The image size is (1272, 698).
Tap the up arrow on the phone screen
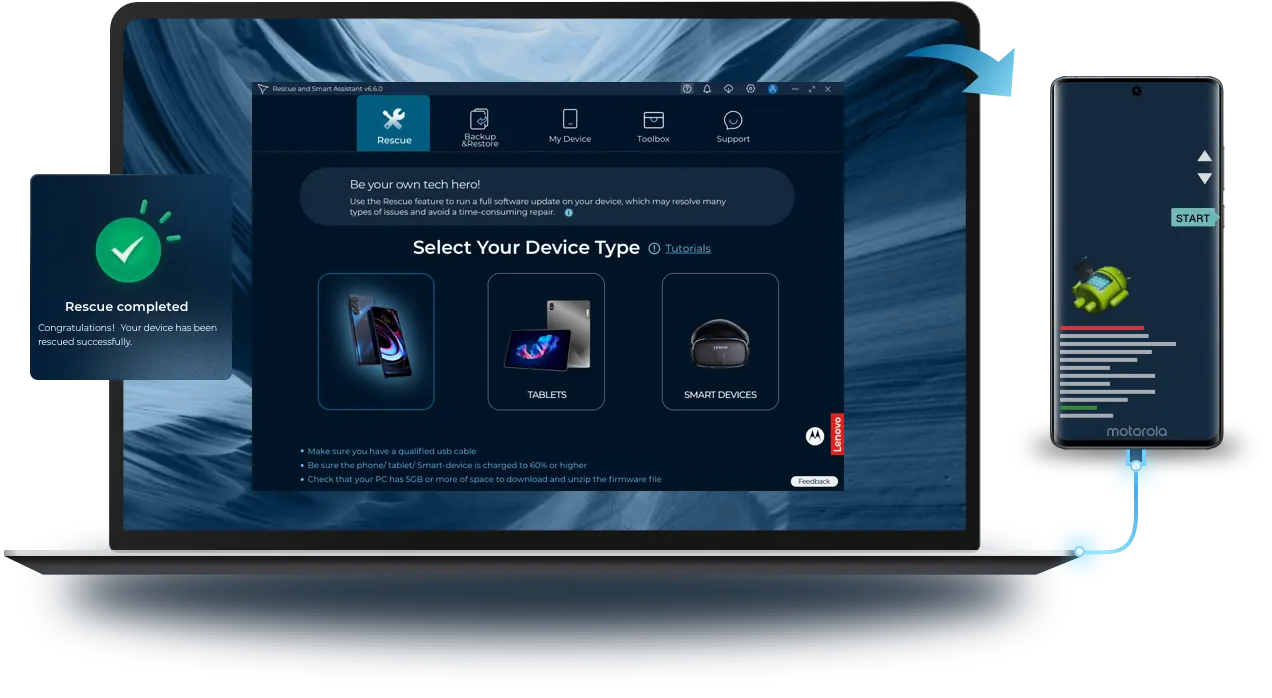click(x=1205, y=156)
